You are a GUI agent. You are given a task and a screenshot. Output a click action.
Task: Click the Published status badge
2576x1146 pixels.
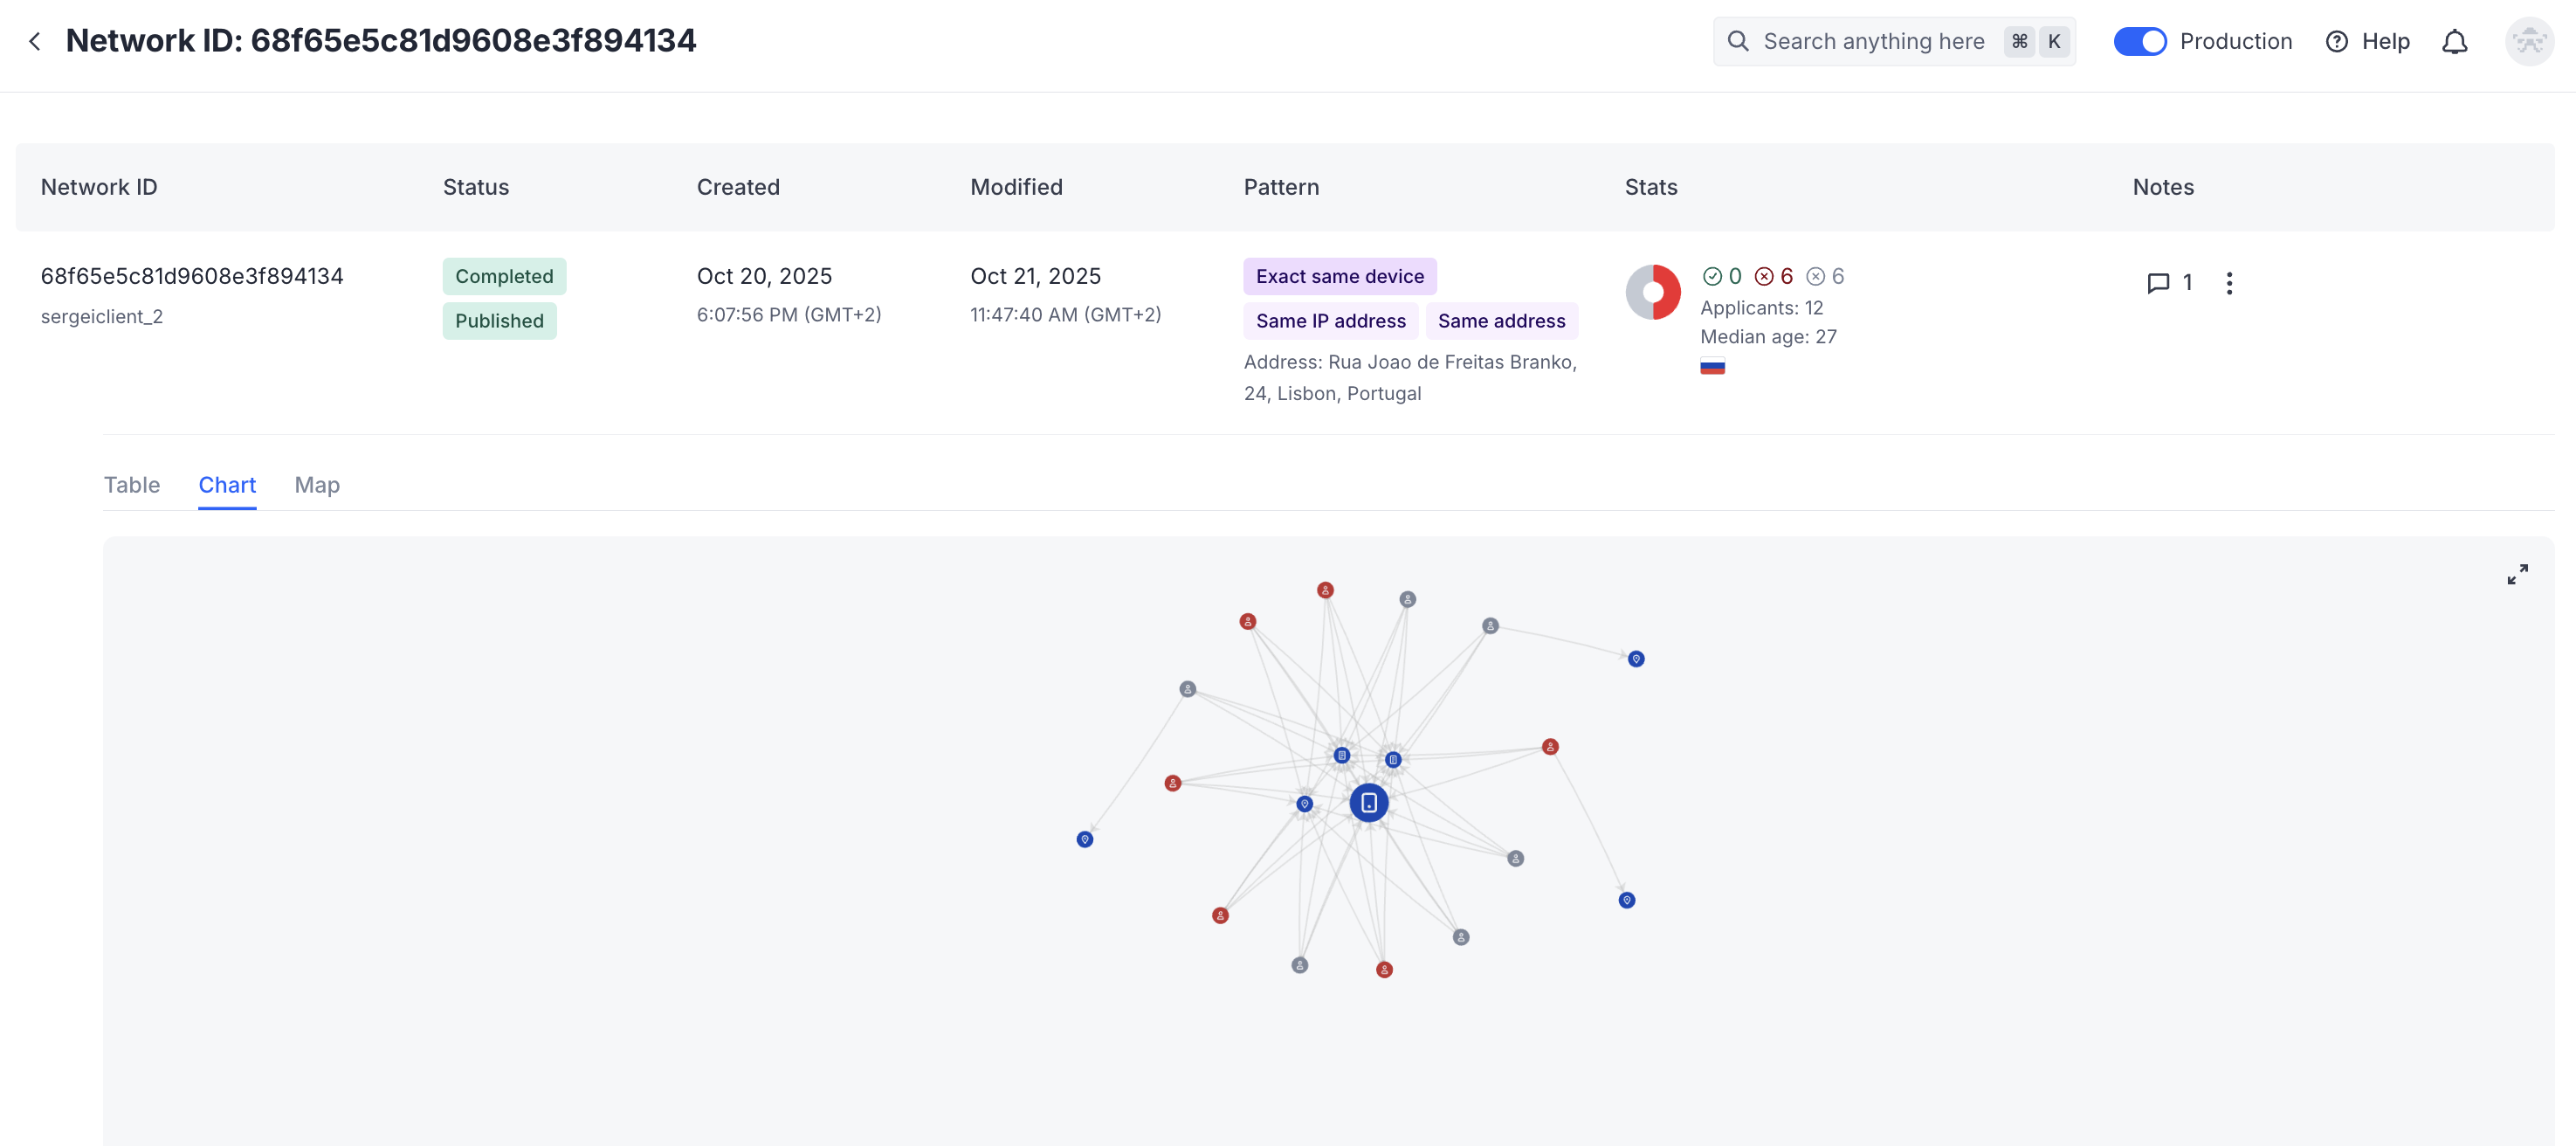(x=500, y=321)
